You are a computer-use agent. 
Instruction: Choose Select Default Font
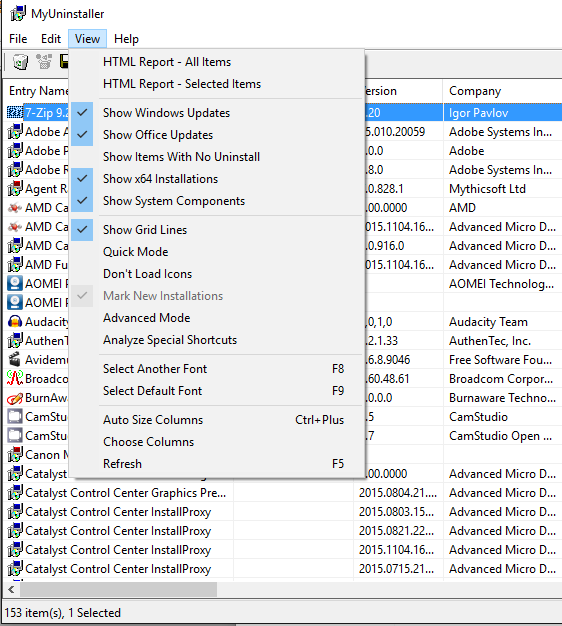click(x=217, y=391)
